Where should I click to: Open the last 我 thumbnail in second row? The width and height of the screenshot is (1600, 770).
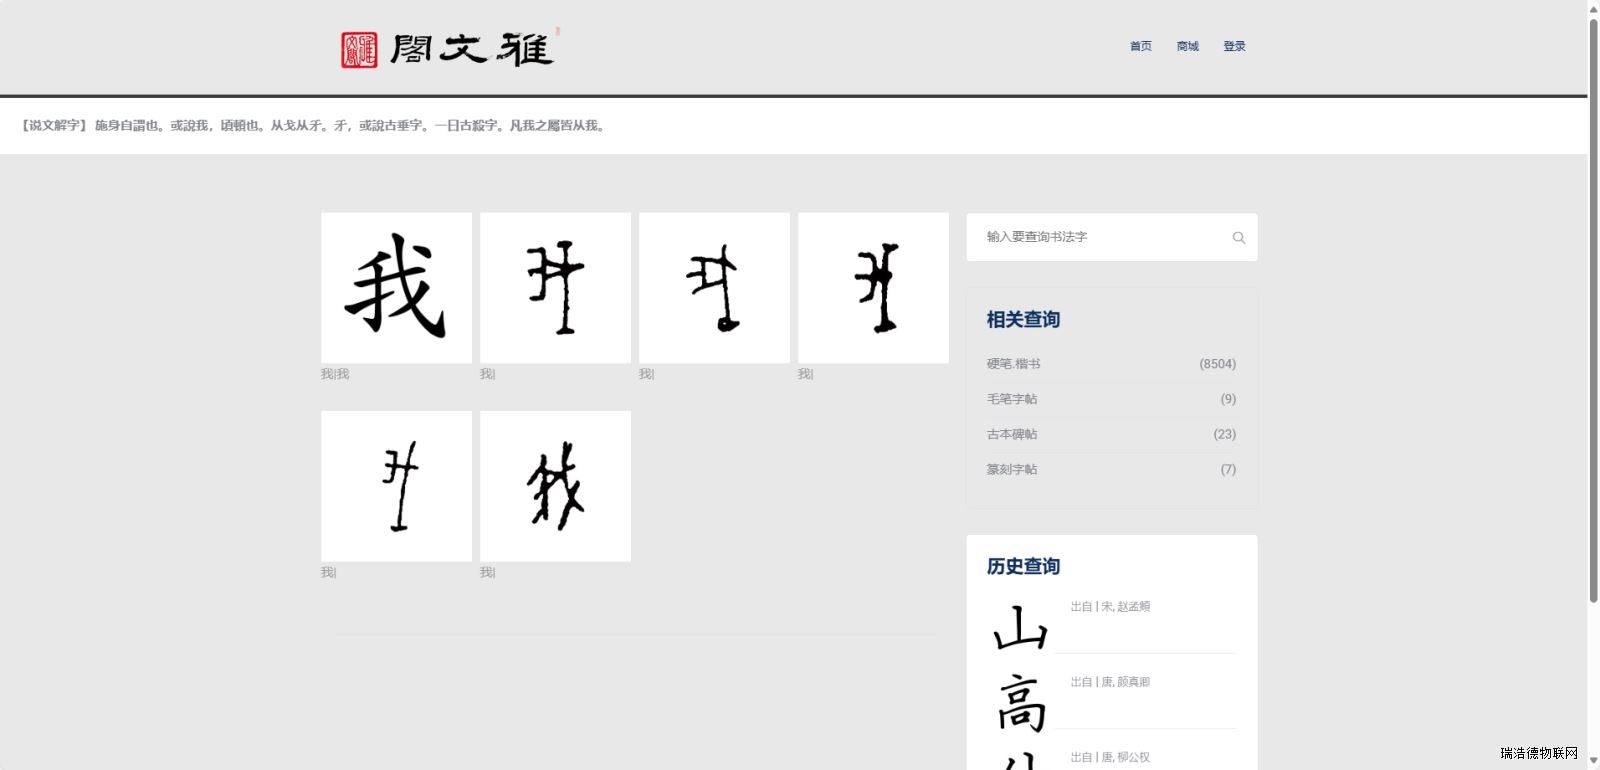point(555,486)
